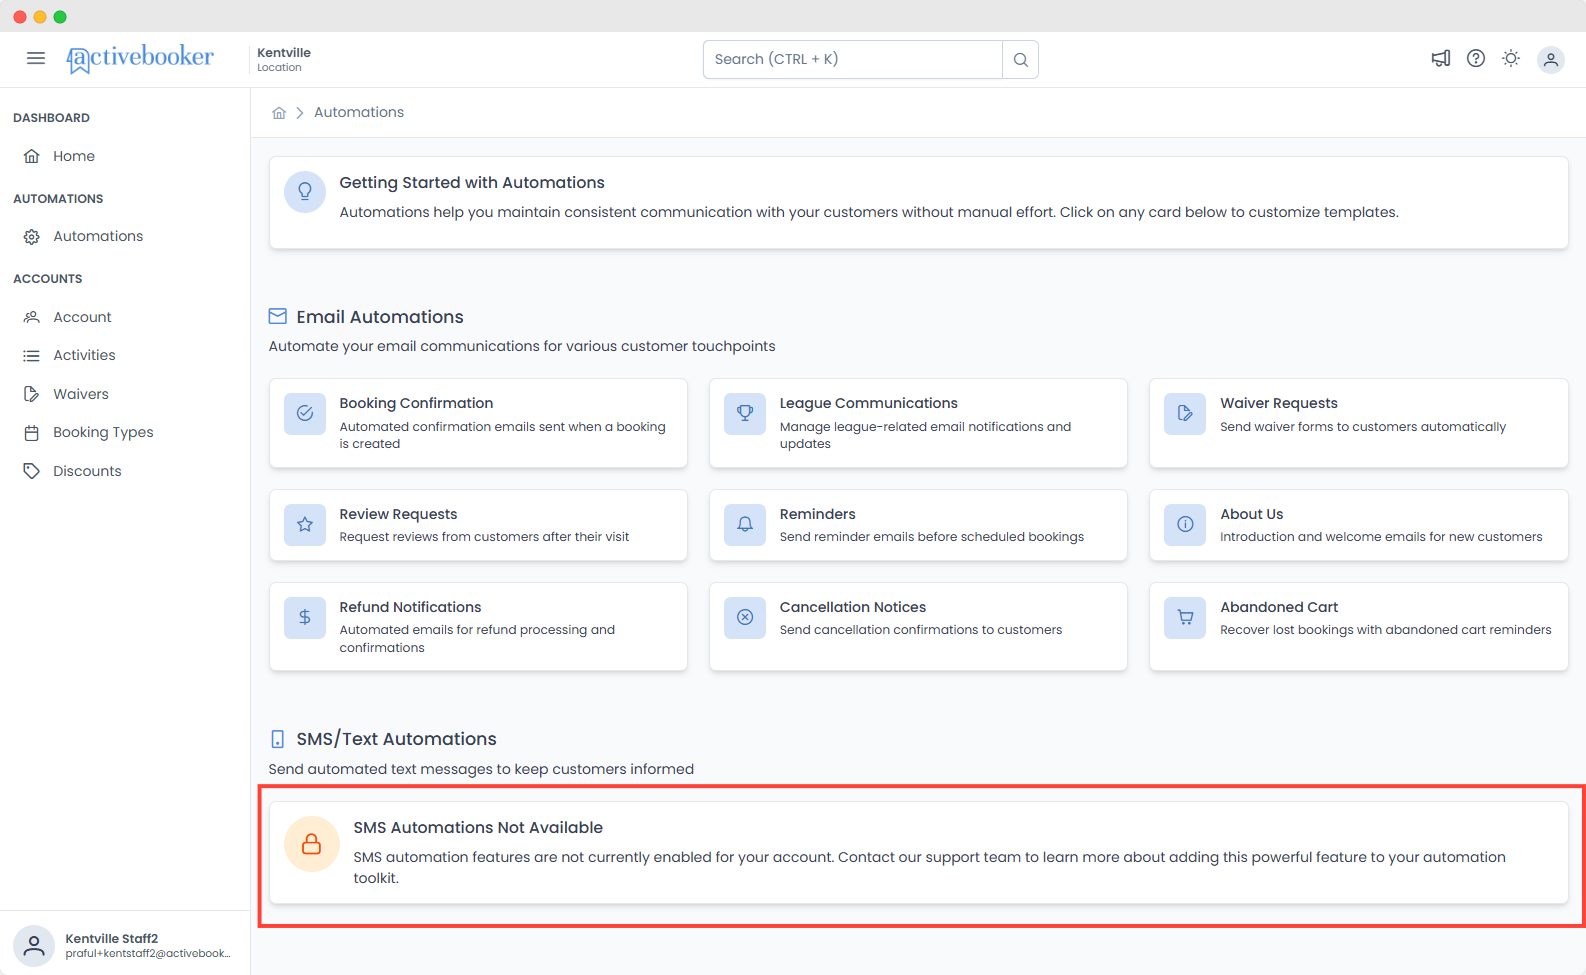Click the Getting Started lightbulb icon
The width and height of the screenshot is (1586, 975).
305,191
